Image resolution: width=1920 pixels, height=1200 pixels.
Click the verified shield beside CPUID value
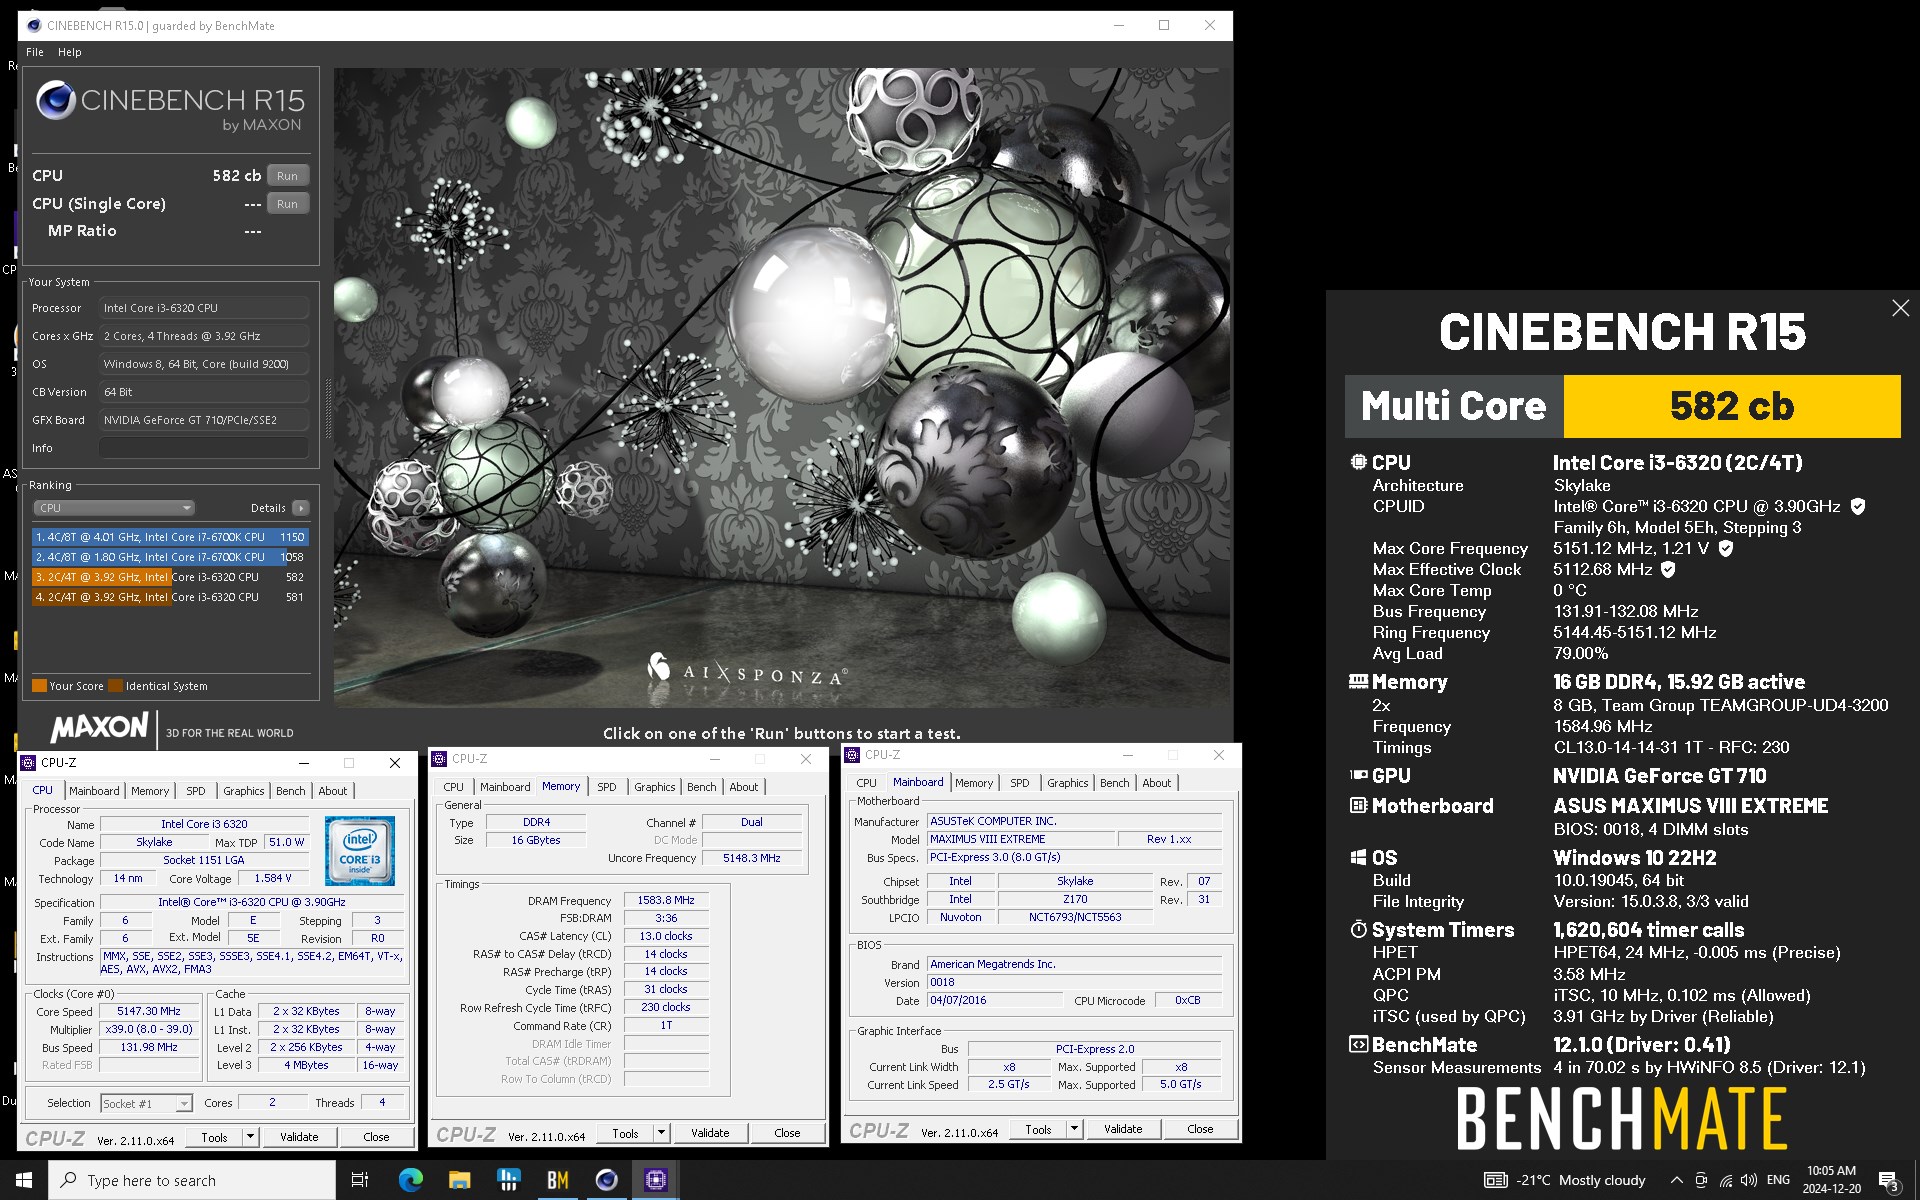point(1858,507)
